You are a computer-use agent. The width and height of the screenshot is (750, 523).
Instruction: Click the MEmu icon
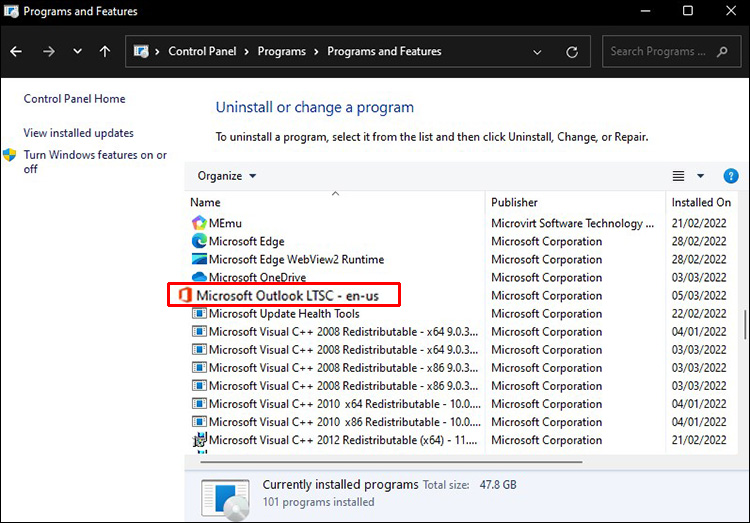199,223
